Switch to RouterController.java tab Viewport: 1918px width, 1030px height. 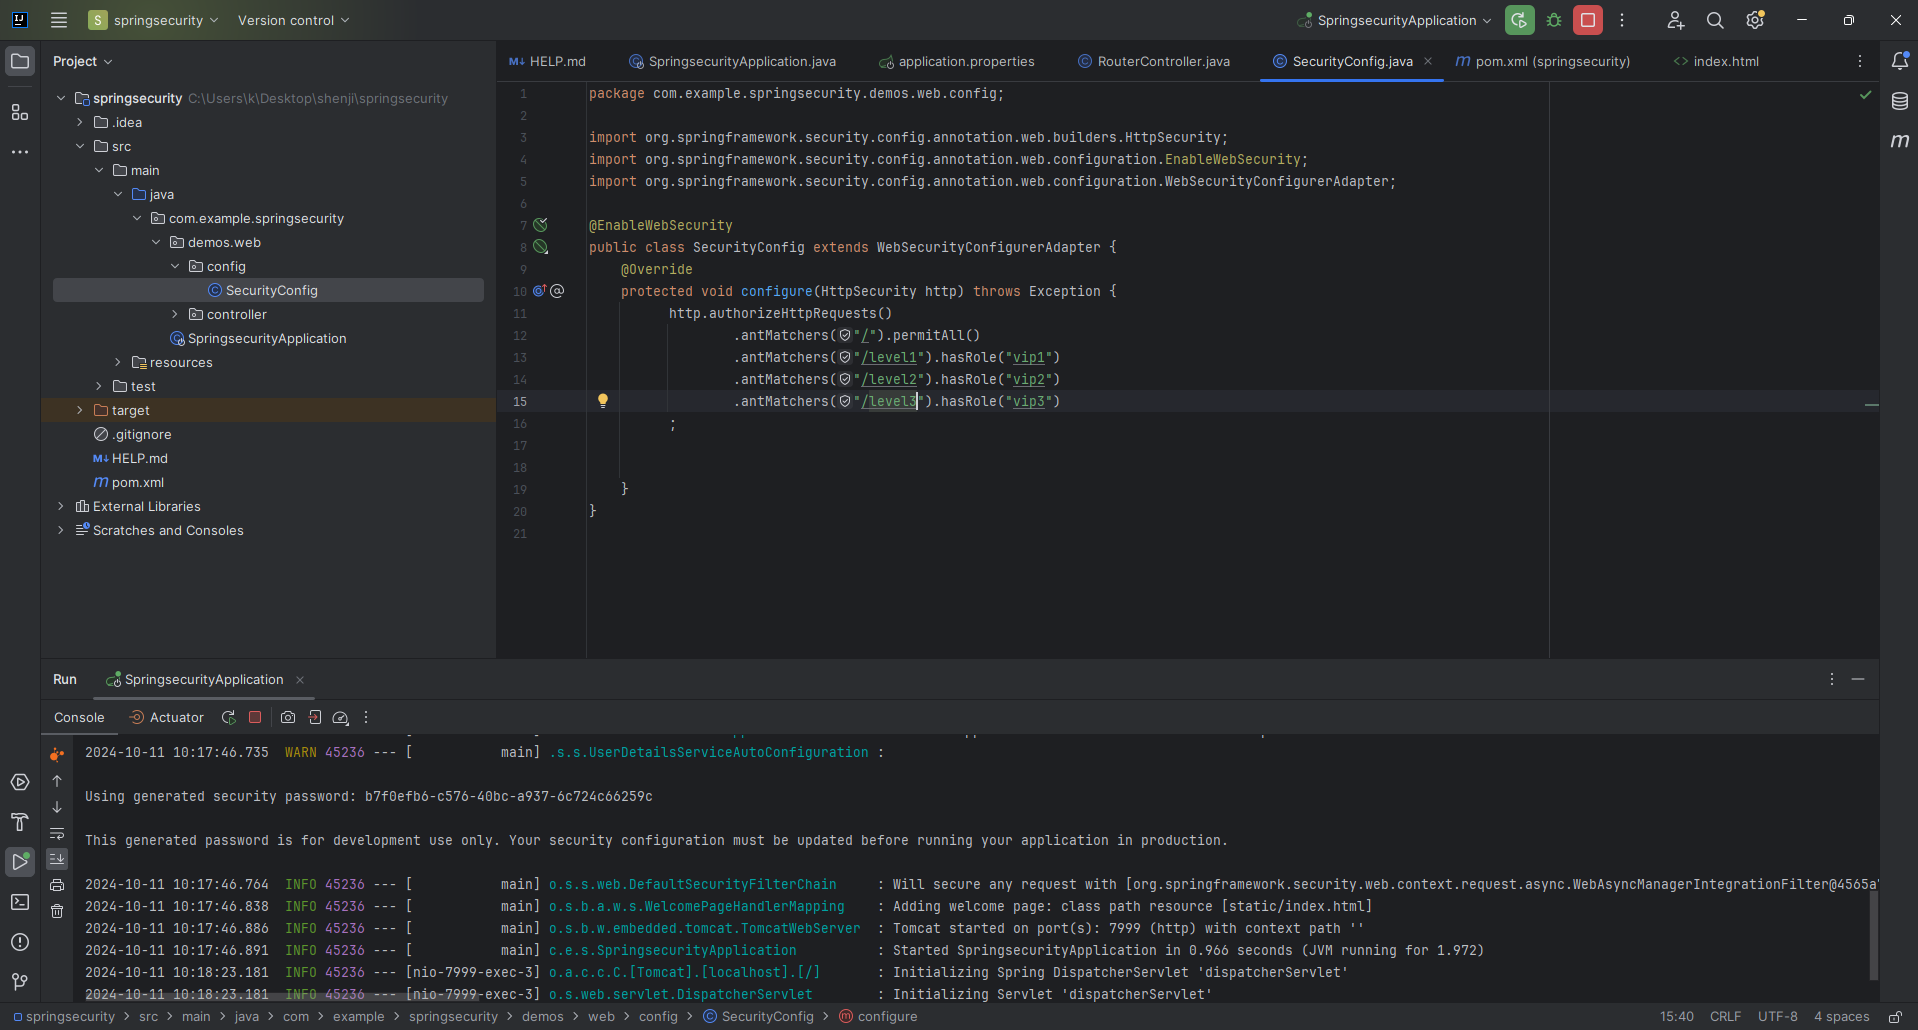tap(1154, 61)
